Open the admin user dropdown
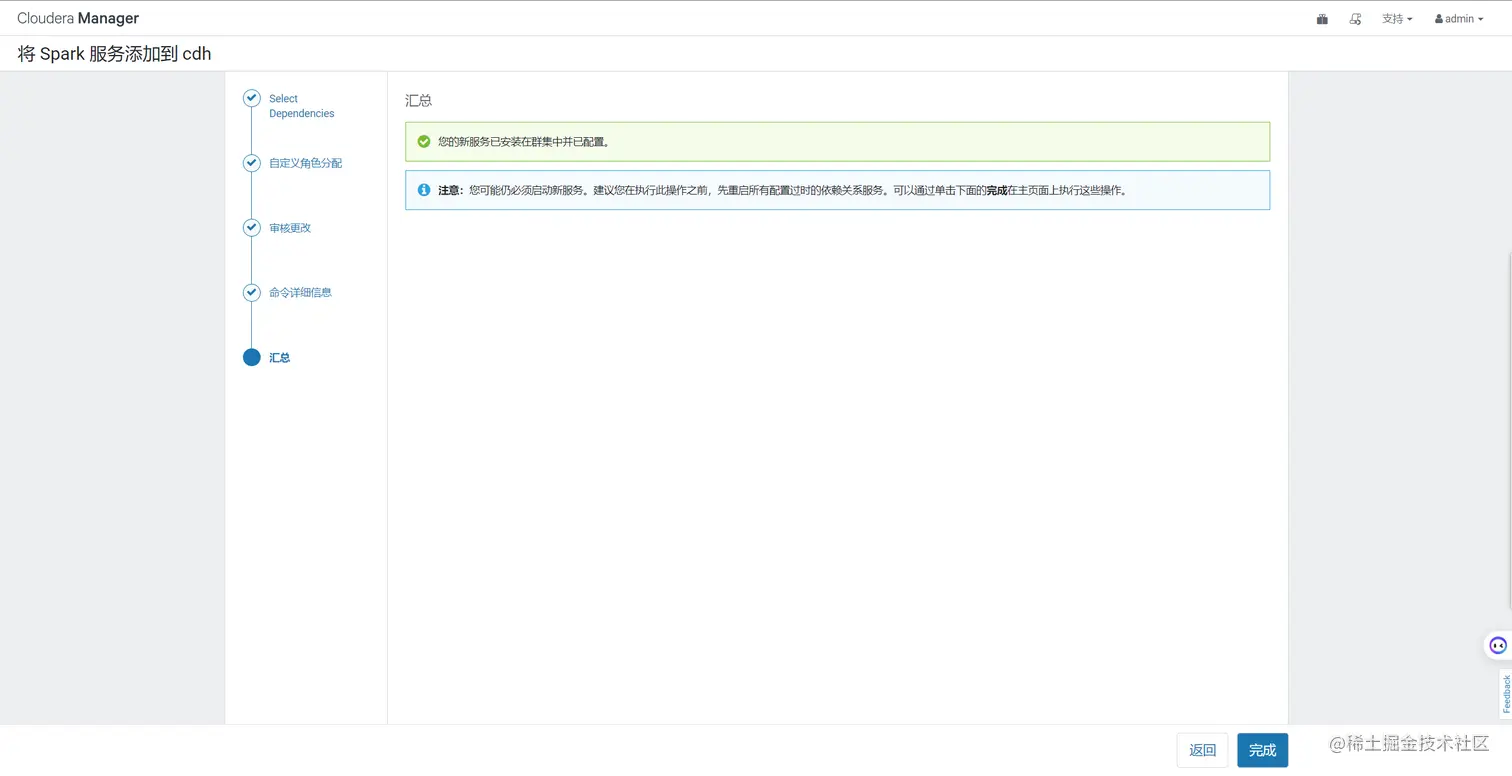The image size is (1512, 776). (x=1459, y=19)
